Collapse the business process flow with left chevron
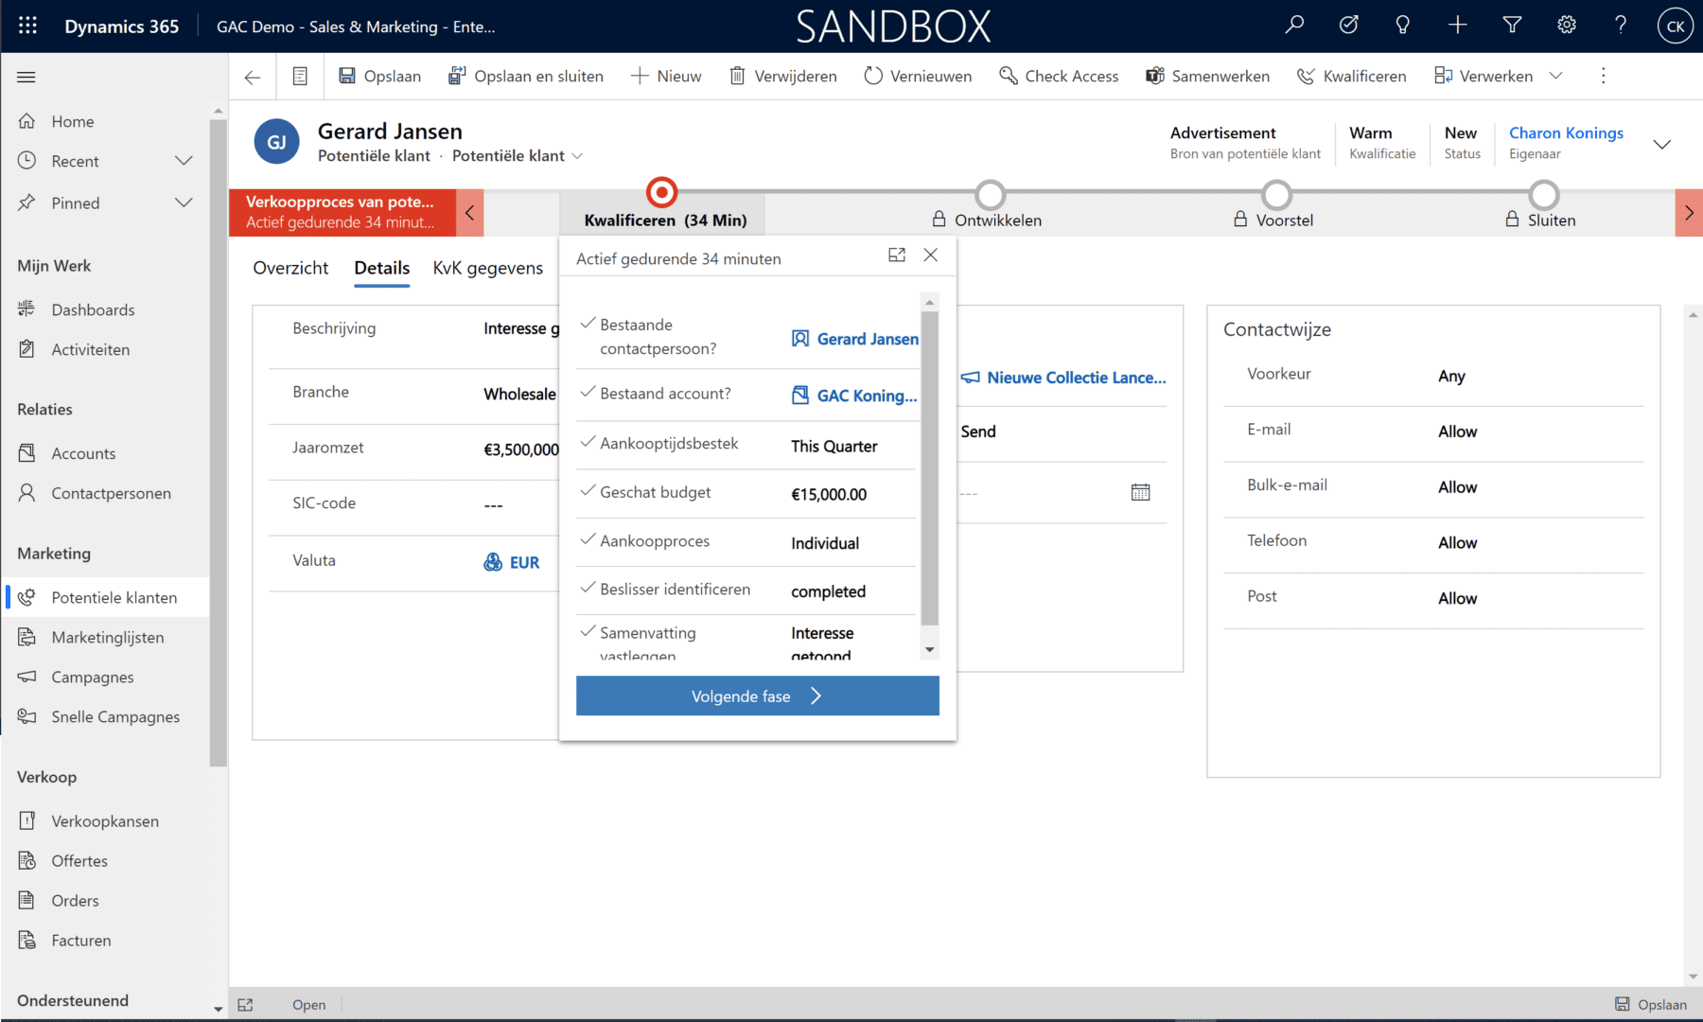The height and width of the screenshot is (1022, 1703). (470, 212)
